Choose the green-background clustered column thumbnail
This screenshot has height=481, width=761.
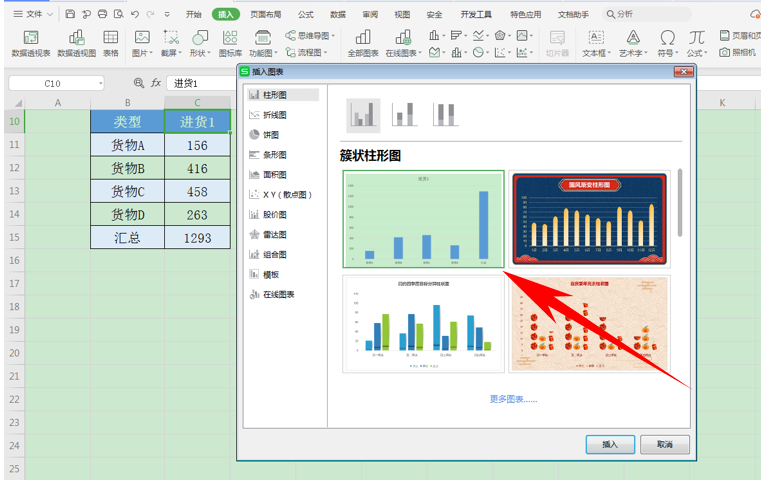point(423,219)
